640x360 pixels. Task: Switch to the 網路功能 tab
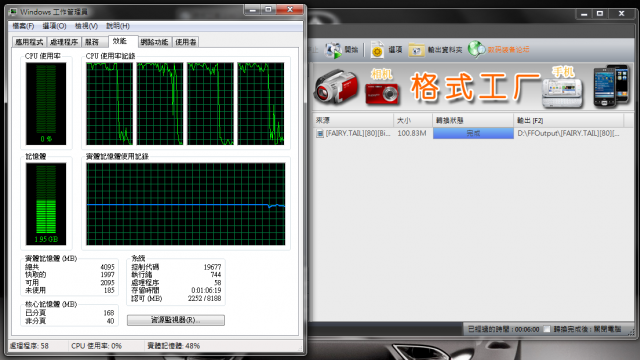coord(154,42)
